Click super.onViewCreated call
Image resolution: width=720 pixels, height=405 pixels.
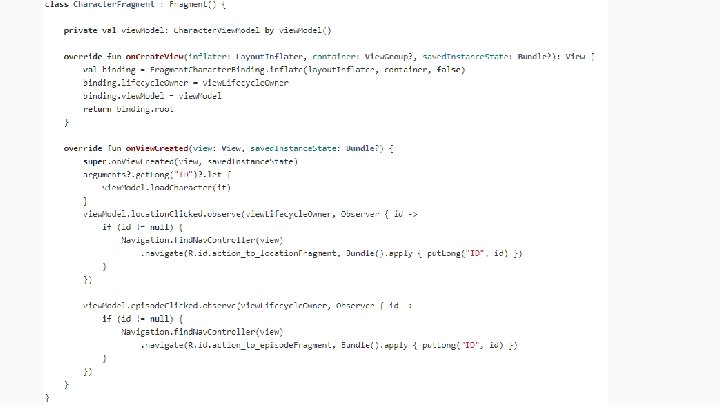coord(190,162)
